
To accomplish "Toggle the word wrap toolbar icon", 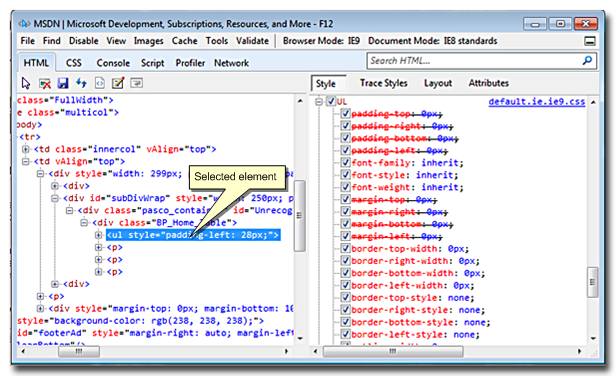I will 136,83.
